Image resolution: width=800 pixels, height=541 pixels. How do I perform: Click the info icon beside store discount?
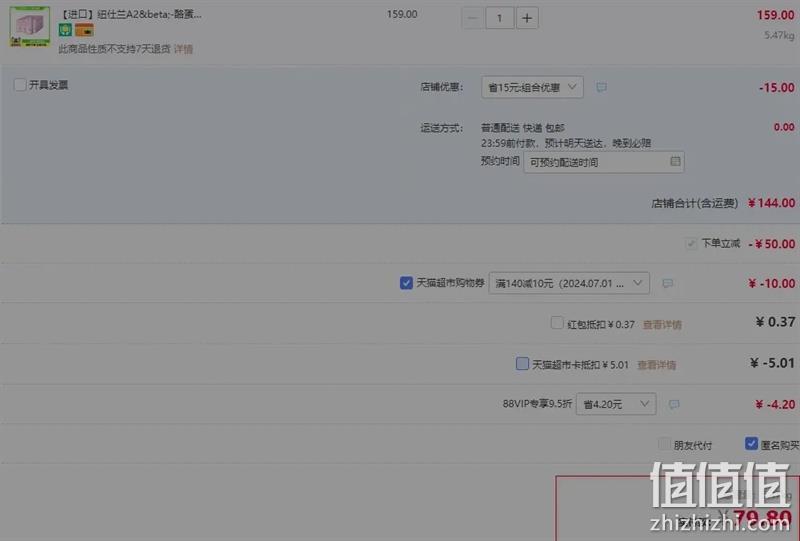coord(602,87)
